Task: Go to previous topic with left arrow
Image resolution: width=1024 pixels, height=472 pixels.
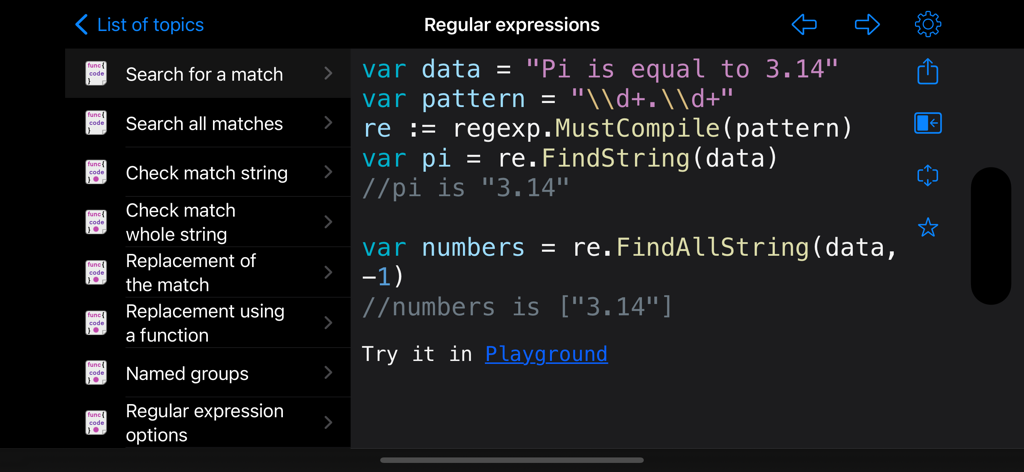Action: tap(804, 24)
